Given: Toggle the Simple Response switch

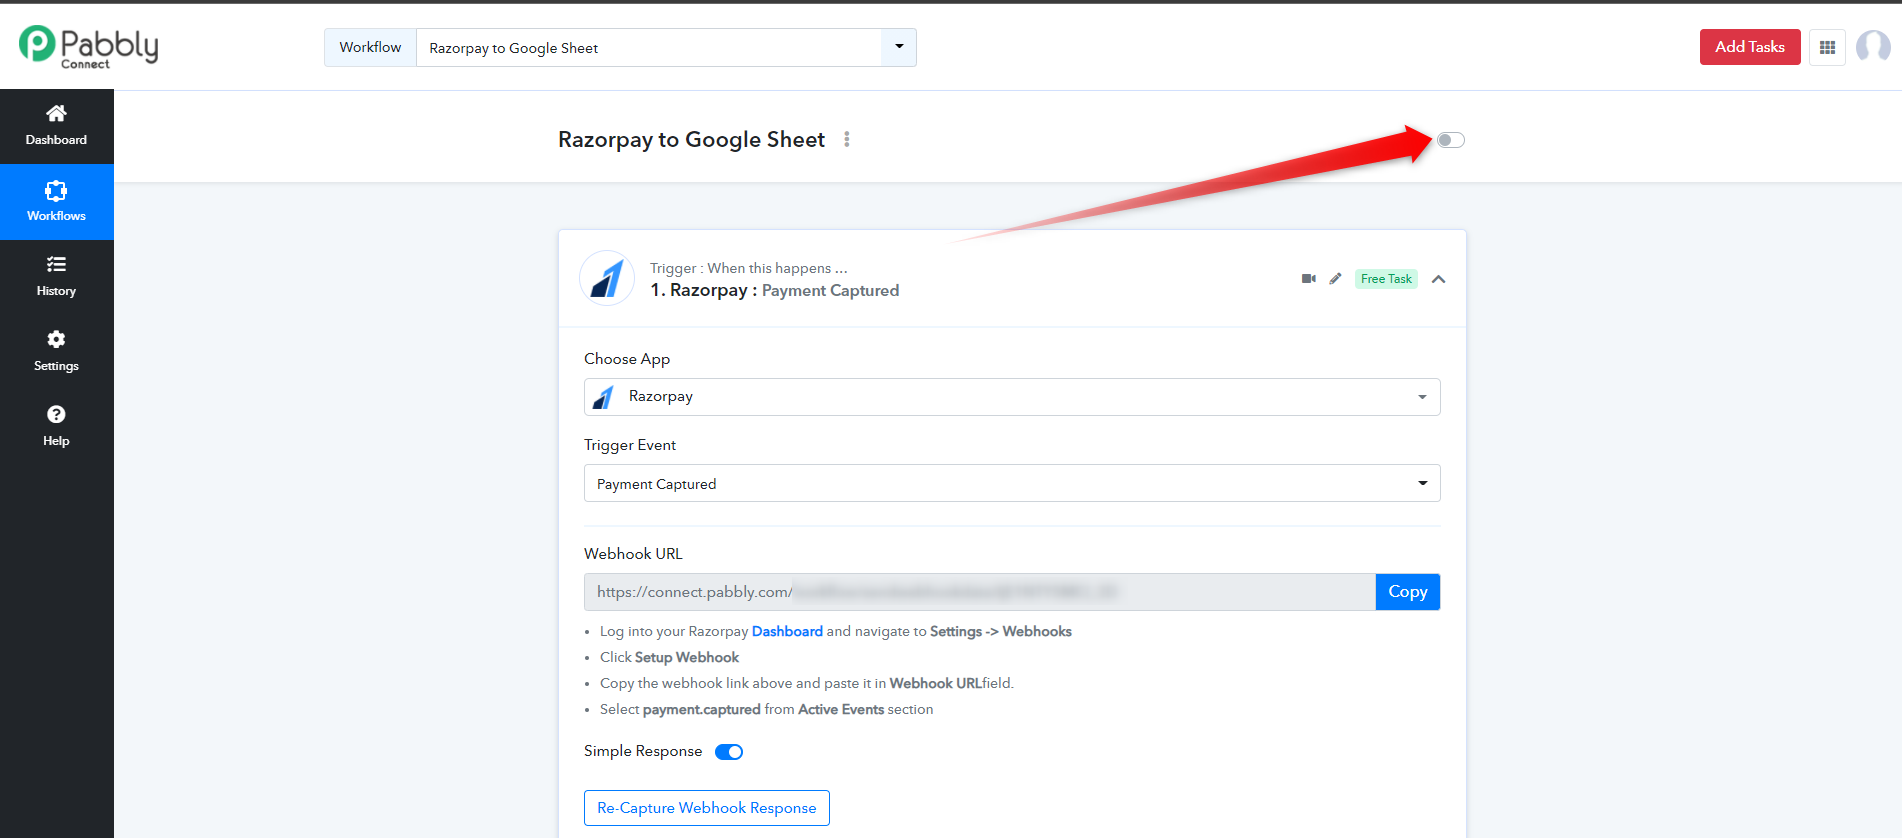Looking at the screenshot, I should (x=729, y=752).
